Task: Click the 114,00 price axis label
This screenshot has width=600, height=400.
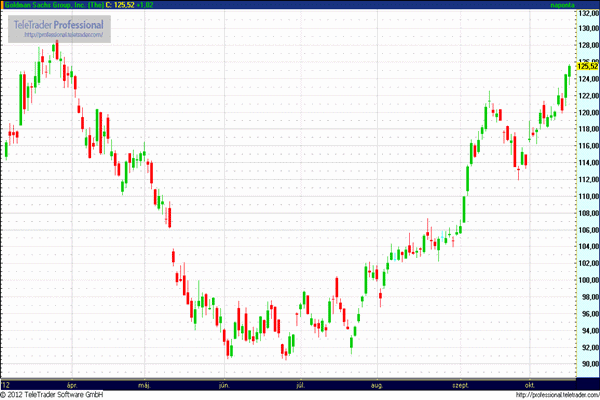Action: 589,163
